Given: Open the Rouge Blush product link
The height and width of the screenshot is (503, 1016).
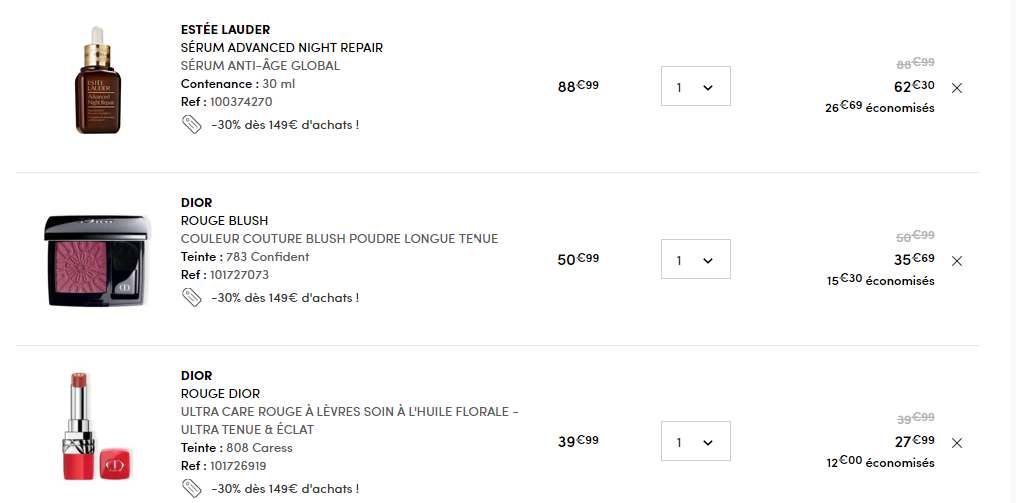Looking at the screenshot, I should (x=224, y=221).
